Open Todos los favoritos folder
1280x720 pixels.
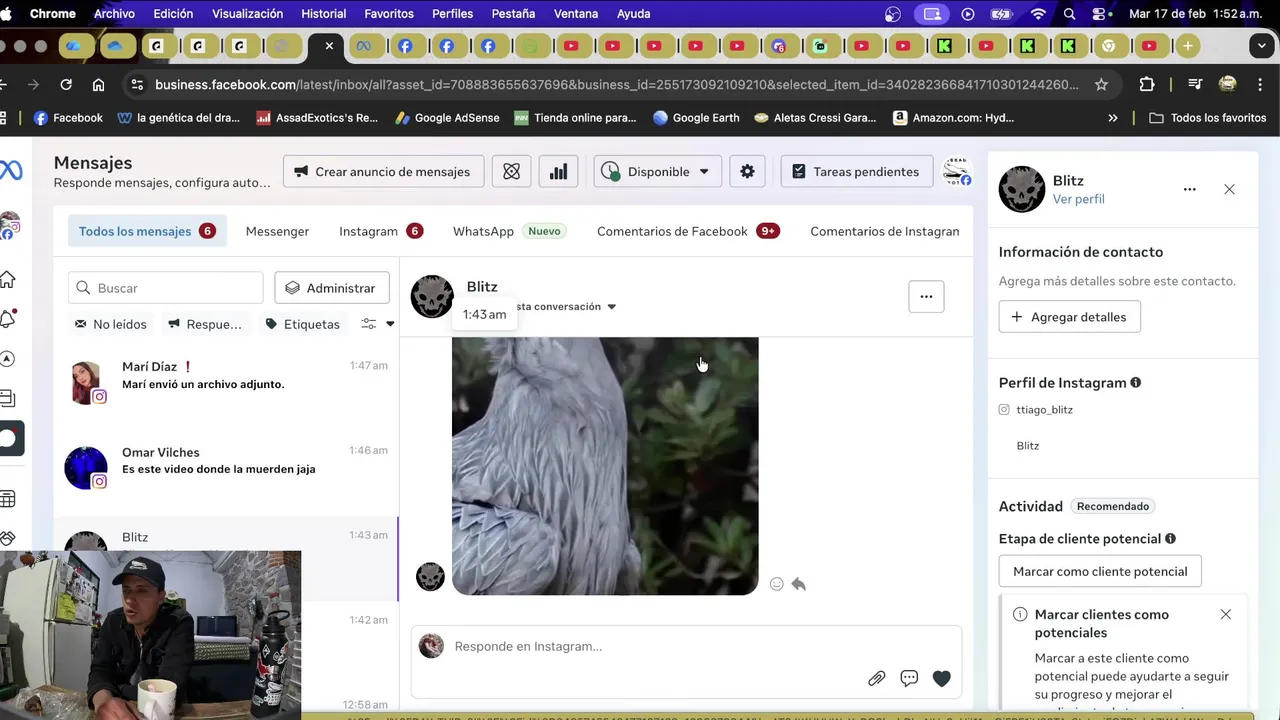(1208, 118)
